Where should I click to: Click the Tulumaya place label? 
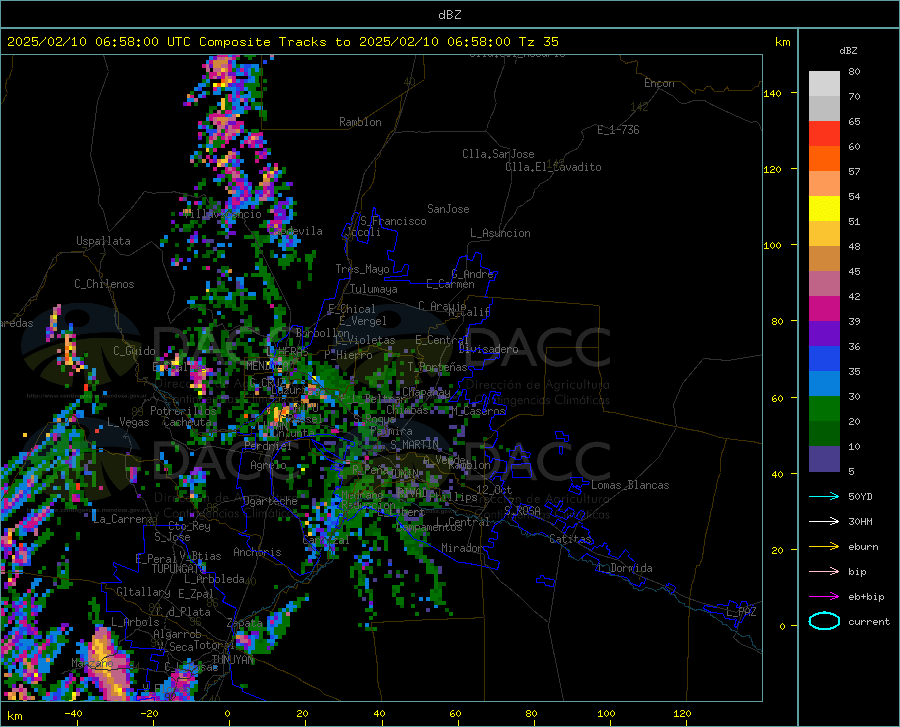tap(374, 289)
